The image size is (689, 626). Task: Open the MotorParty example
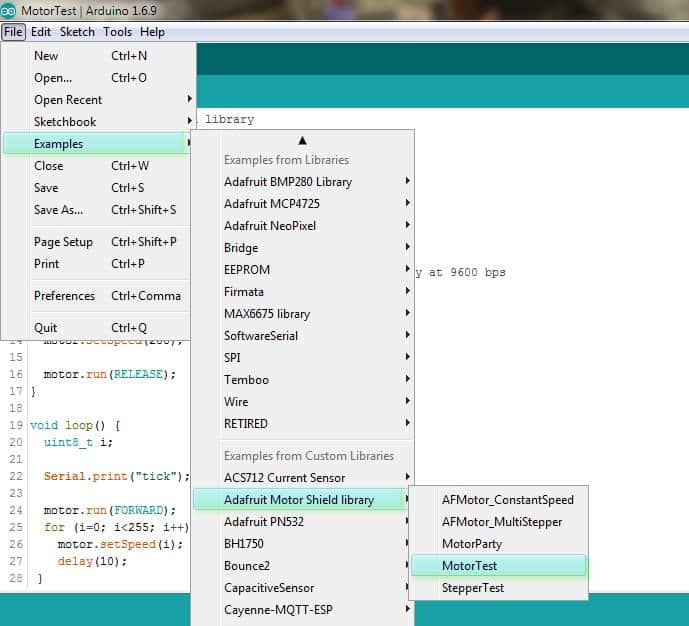tap(499, 543)
